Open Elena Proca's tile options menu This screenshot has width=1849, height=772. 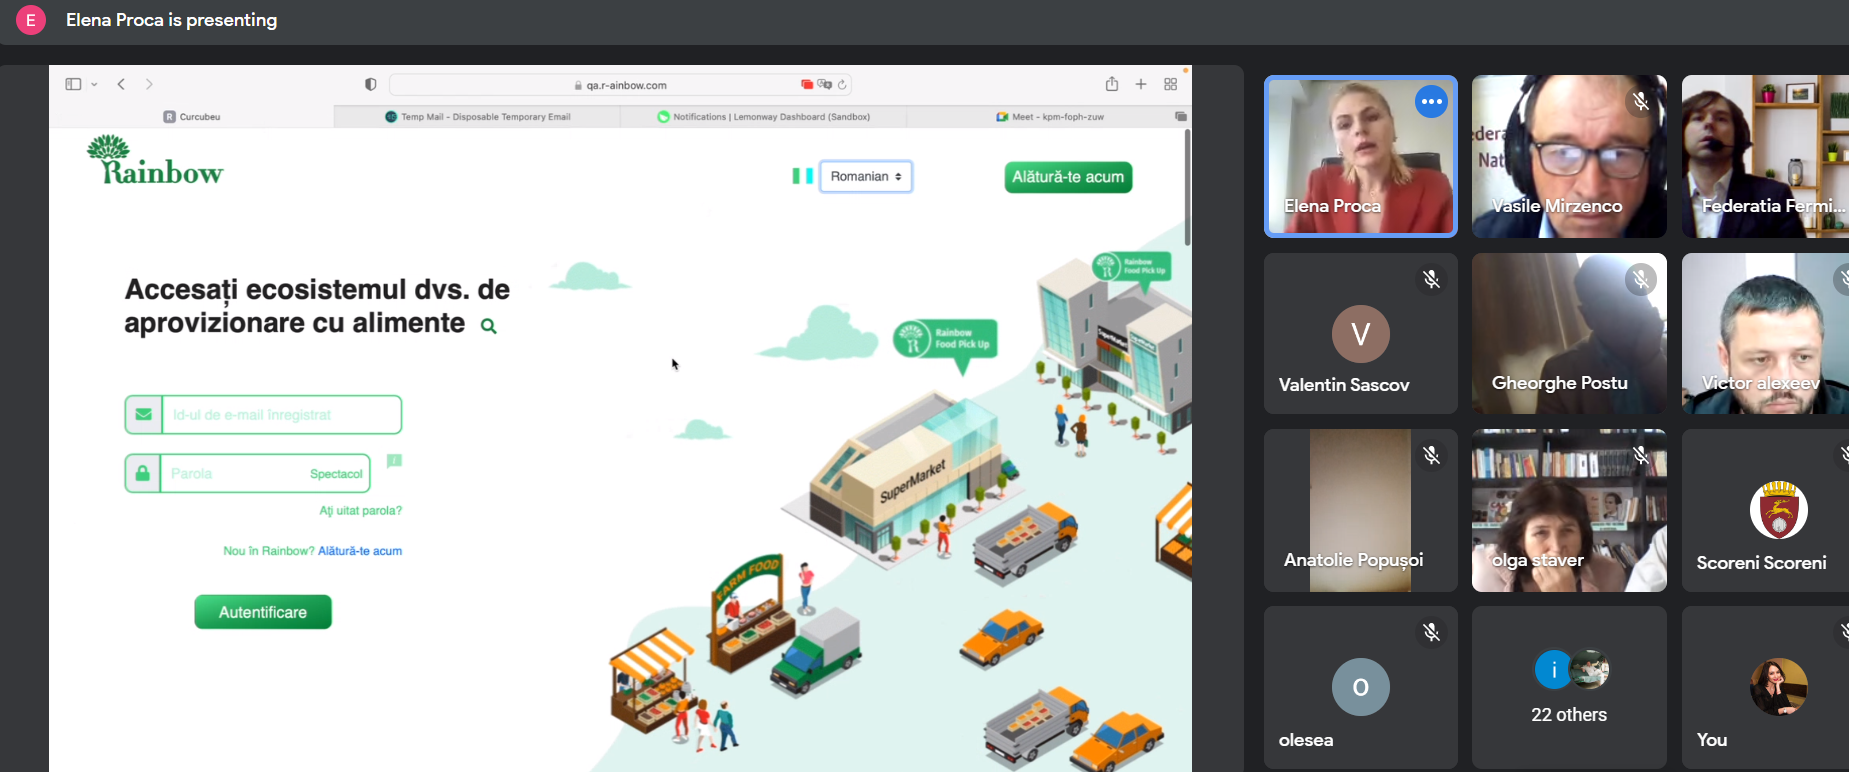point(1431,102)
